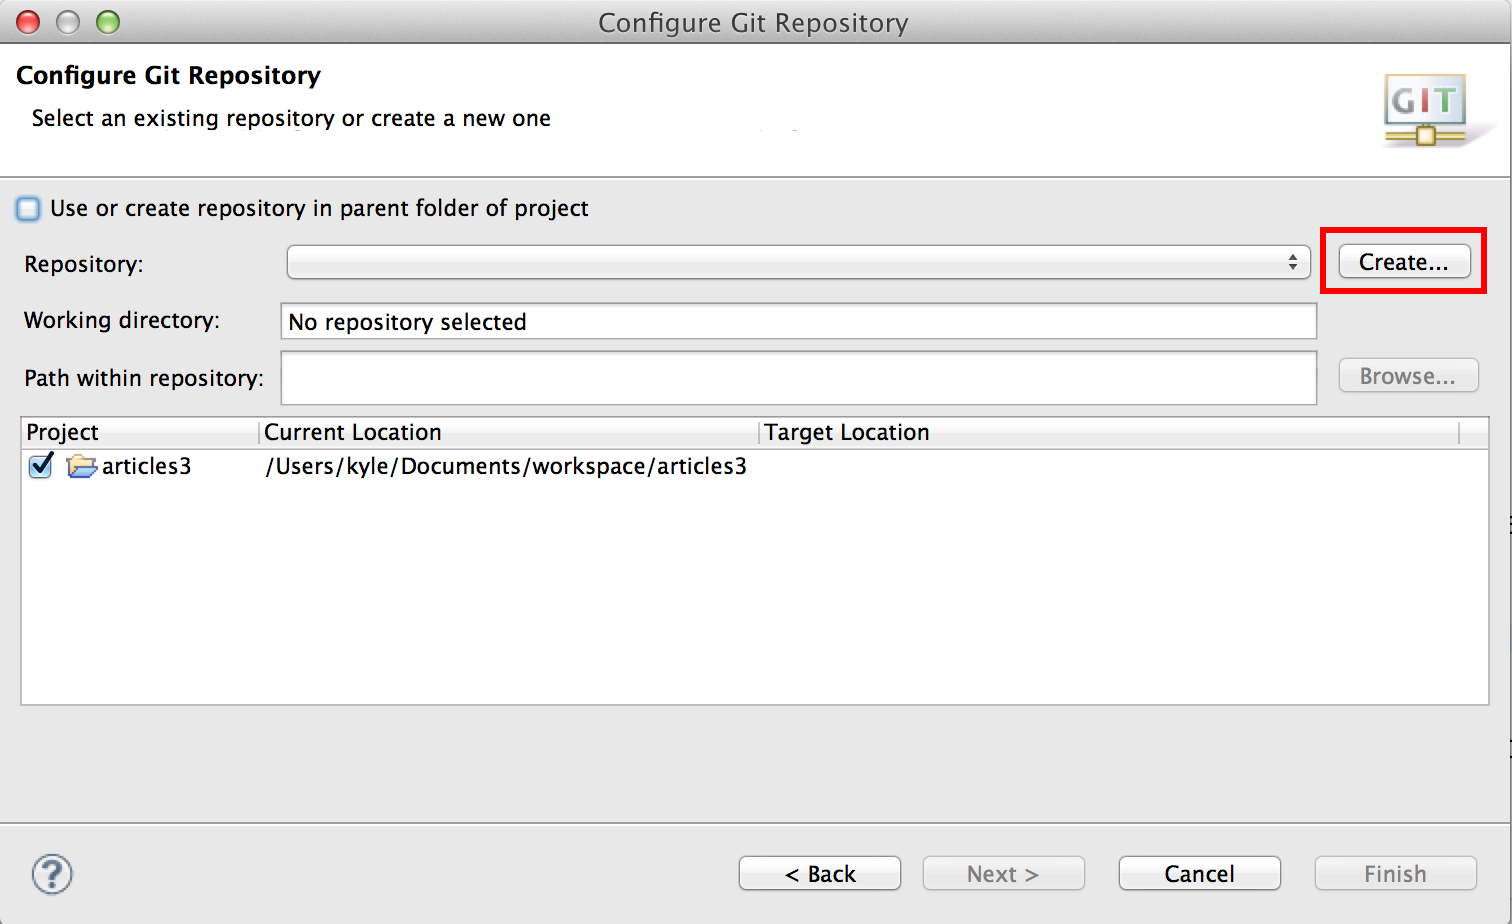Click the articles3 project folder icon
Screen dimensions: 1512x924
pyautogui.click(x=81, y=466)
